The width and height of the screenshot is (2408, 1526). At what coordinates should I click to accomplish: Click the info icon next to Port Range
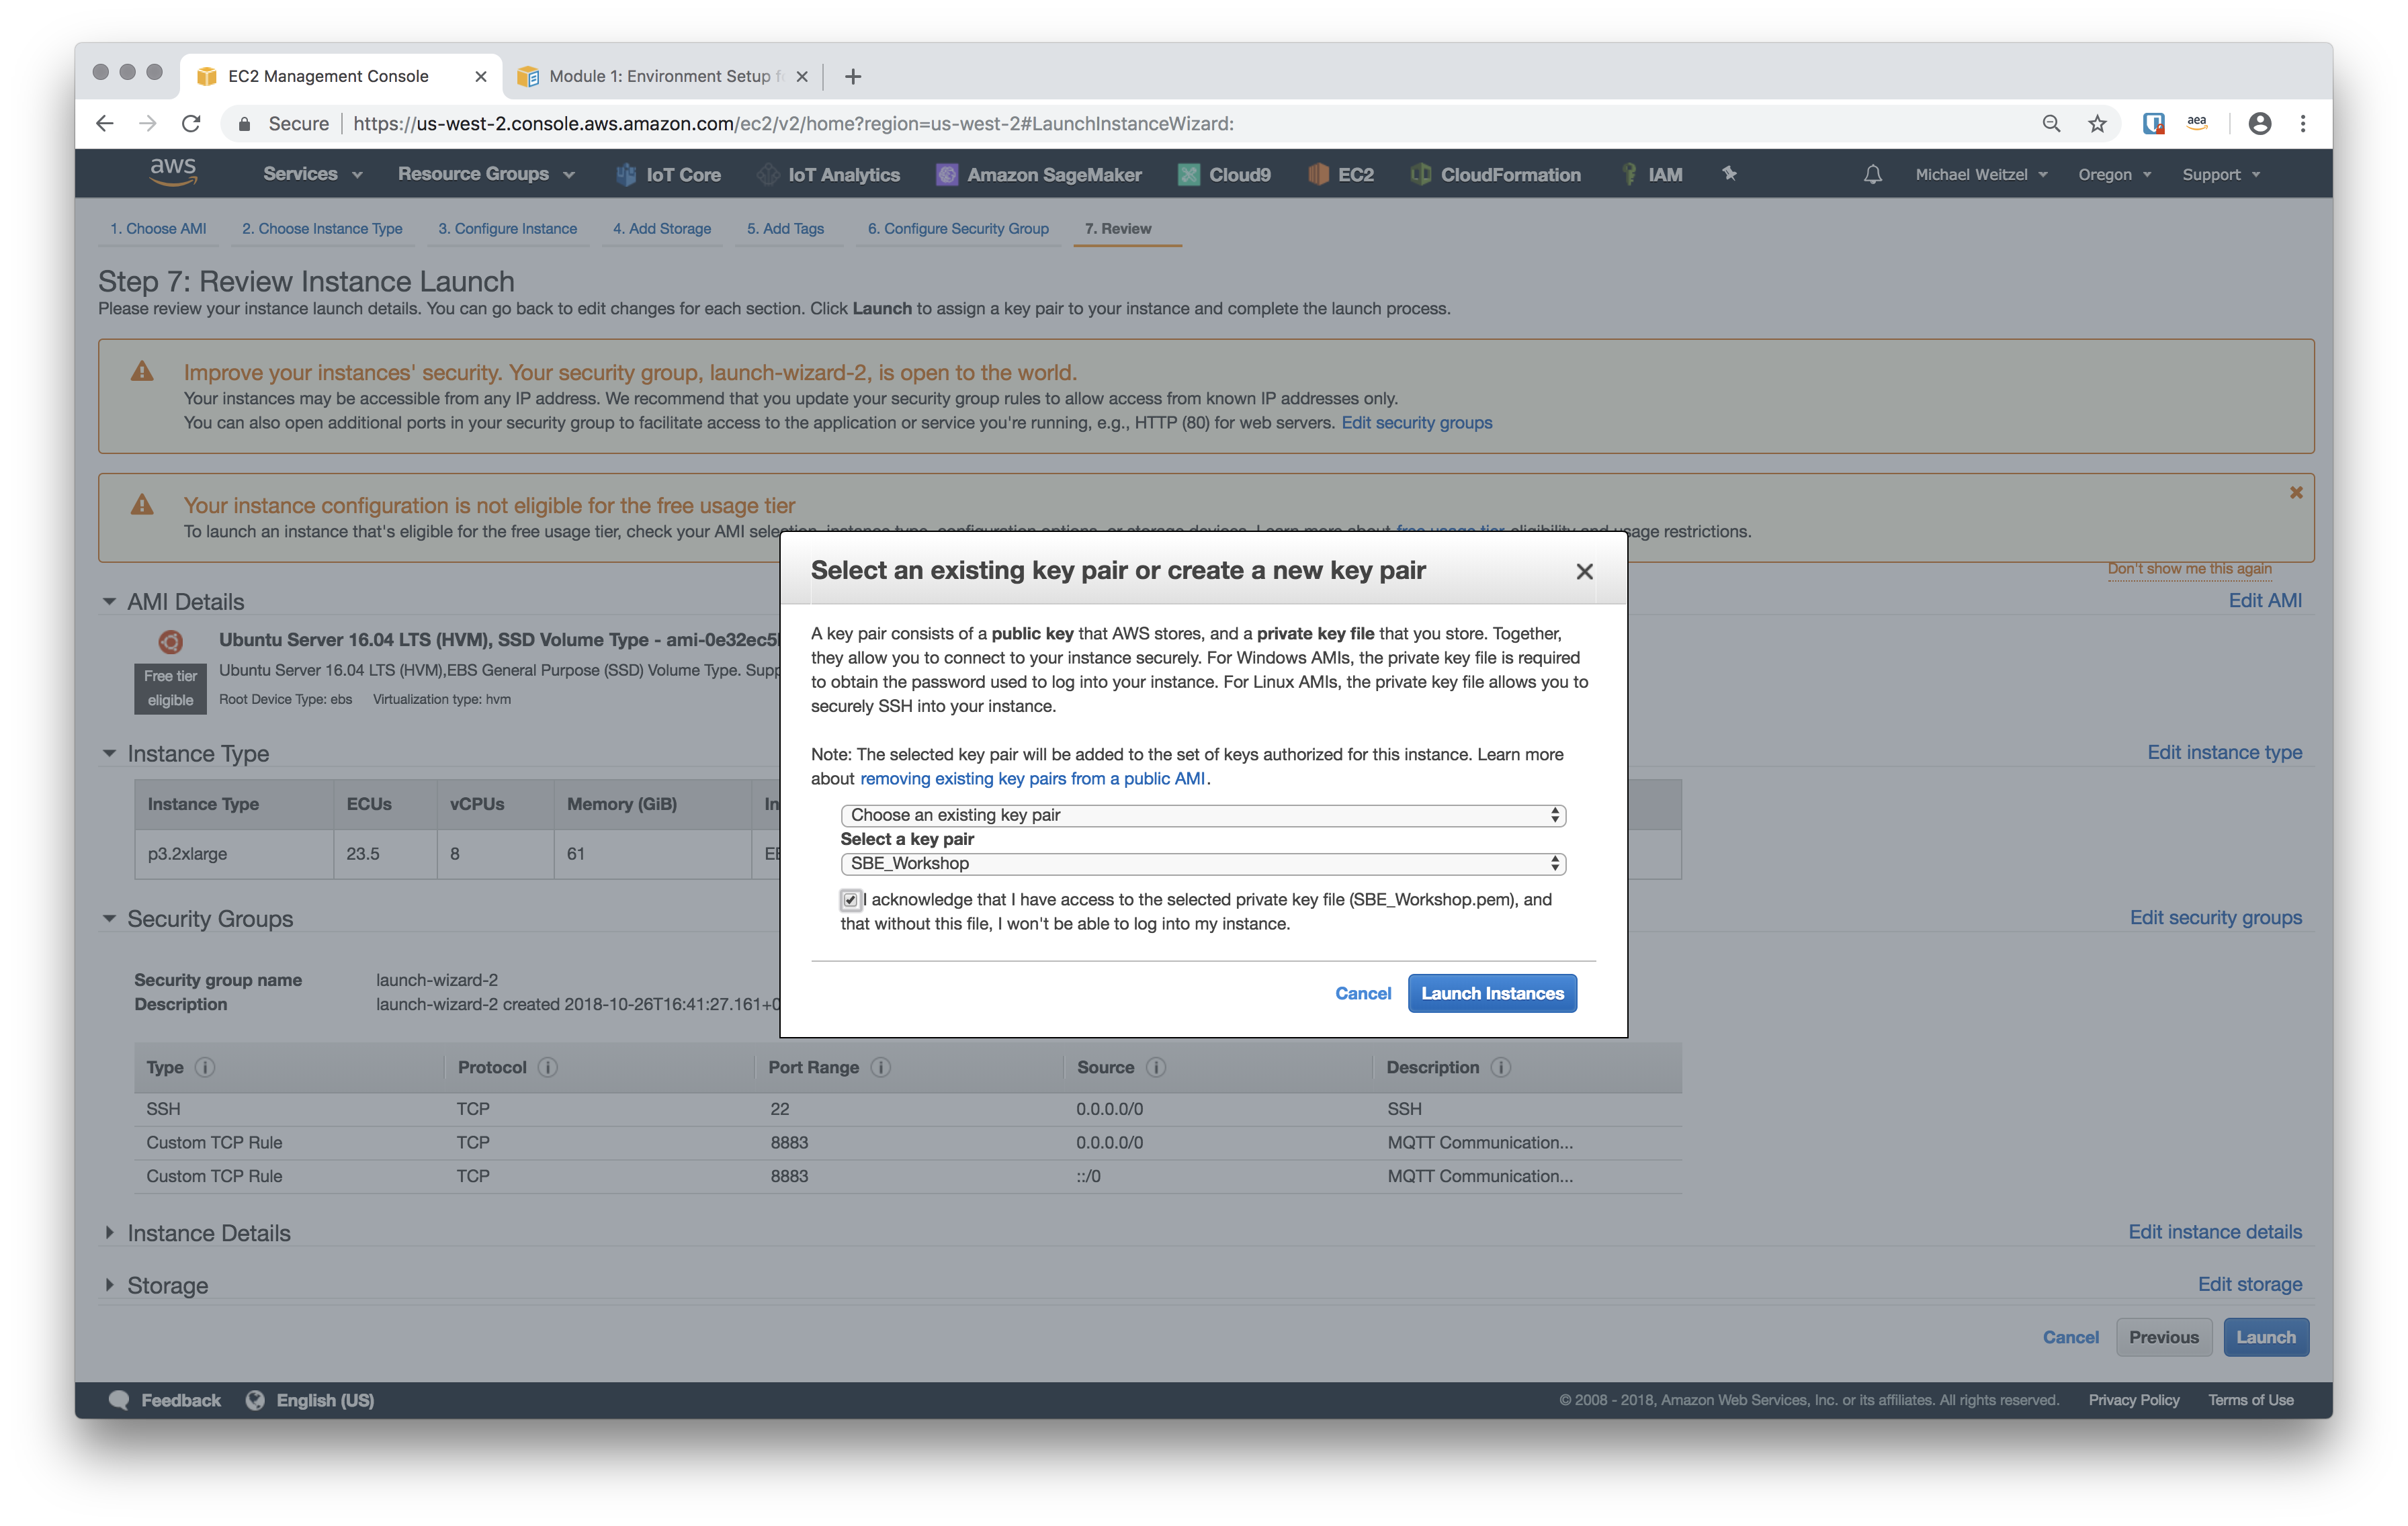click(x=880, y=1067)
